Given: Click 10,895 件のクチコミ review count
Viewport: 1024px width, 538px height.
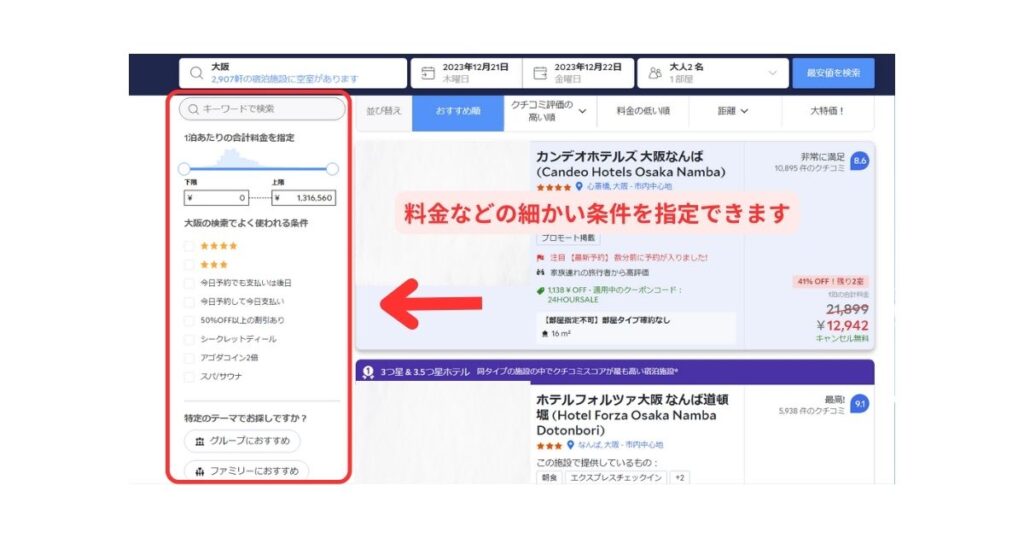Looking at the screenshot, I should pyautogui.click(x=809, y=168).
